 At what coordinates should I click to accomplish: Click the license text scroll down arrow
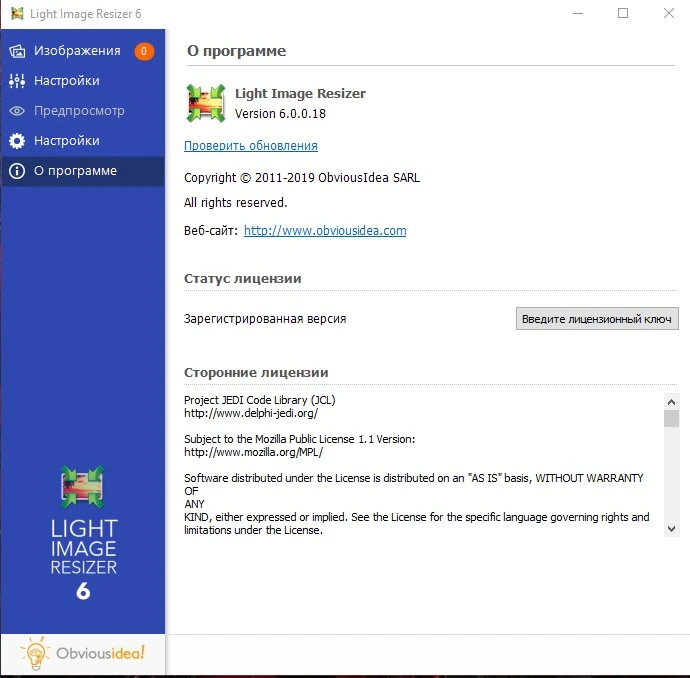tap(671, 528)
